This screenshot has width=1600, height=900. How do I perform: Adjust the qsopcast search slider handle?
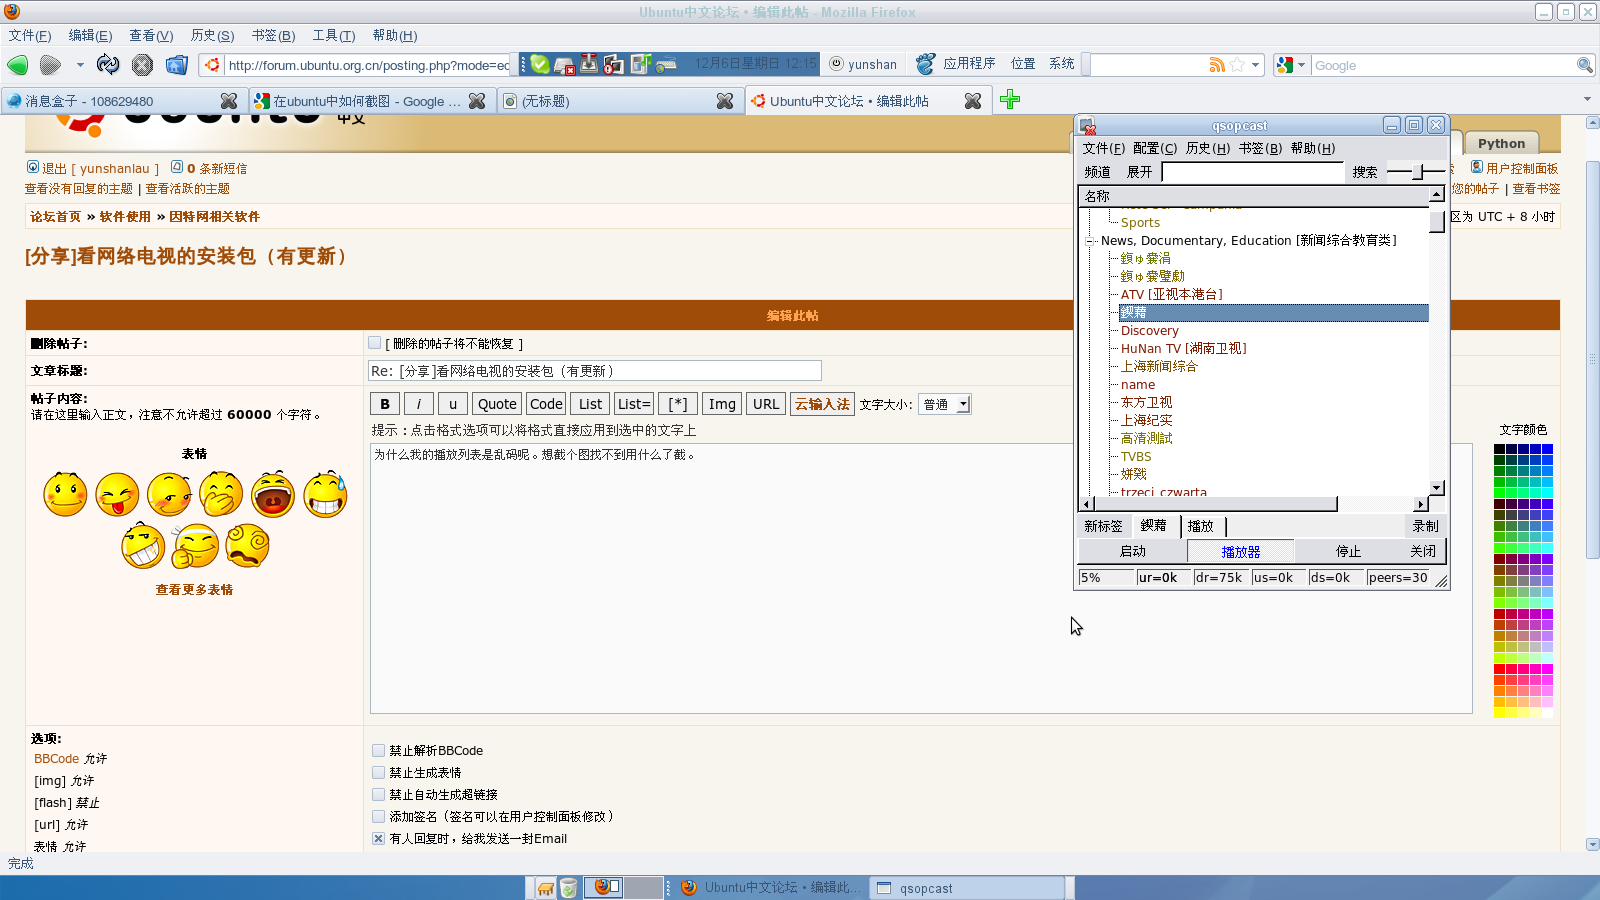pyautogui.click(x=1418, y=172)
